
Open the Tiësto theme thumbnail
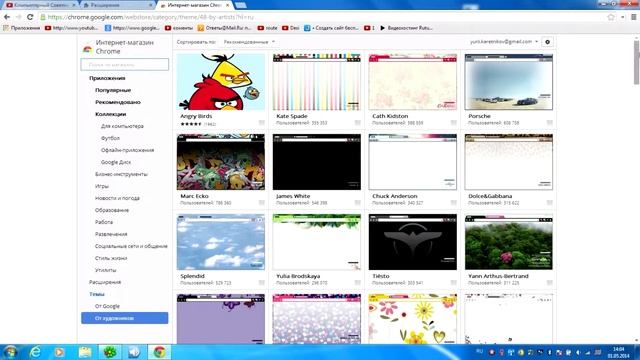pyautogui.click(x=413, y=242)
